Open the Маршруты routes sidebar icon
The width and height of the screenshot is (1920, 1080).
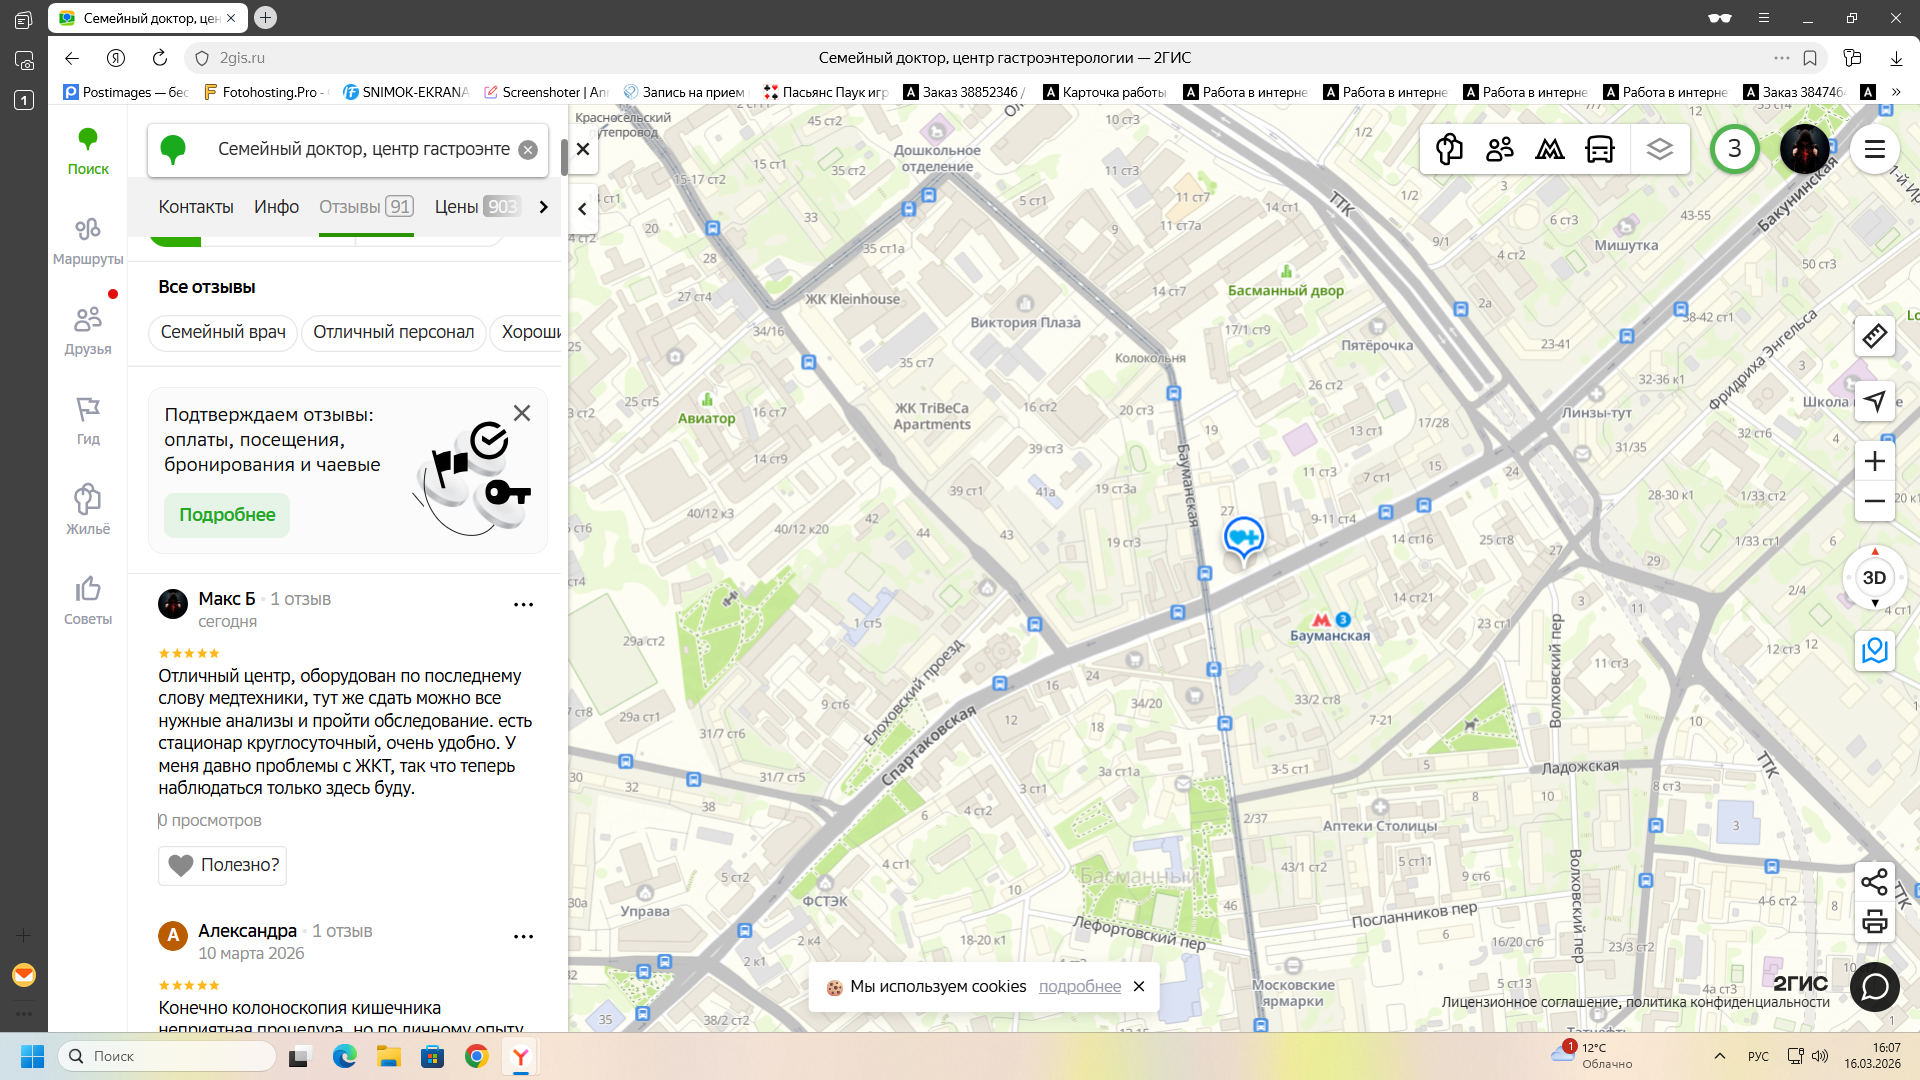pyautogui.click(x=88, y=240)
